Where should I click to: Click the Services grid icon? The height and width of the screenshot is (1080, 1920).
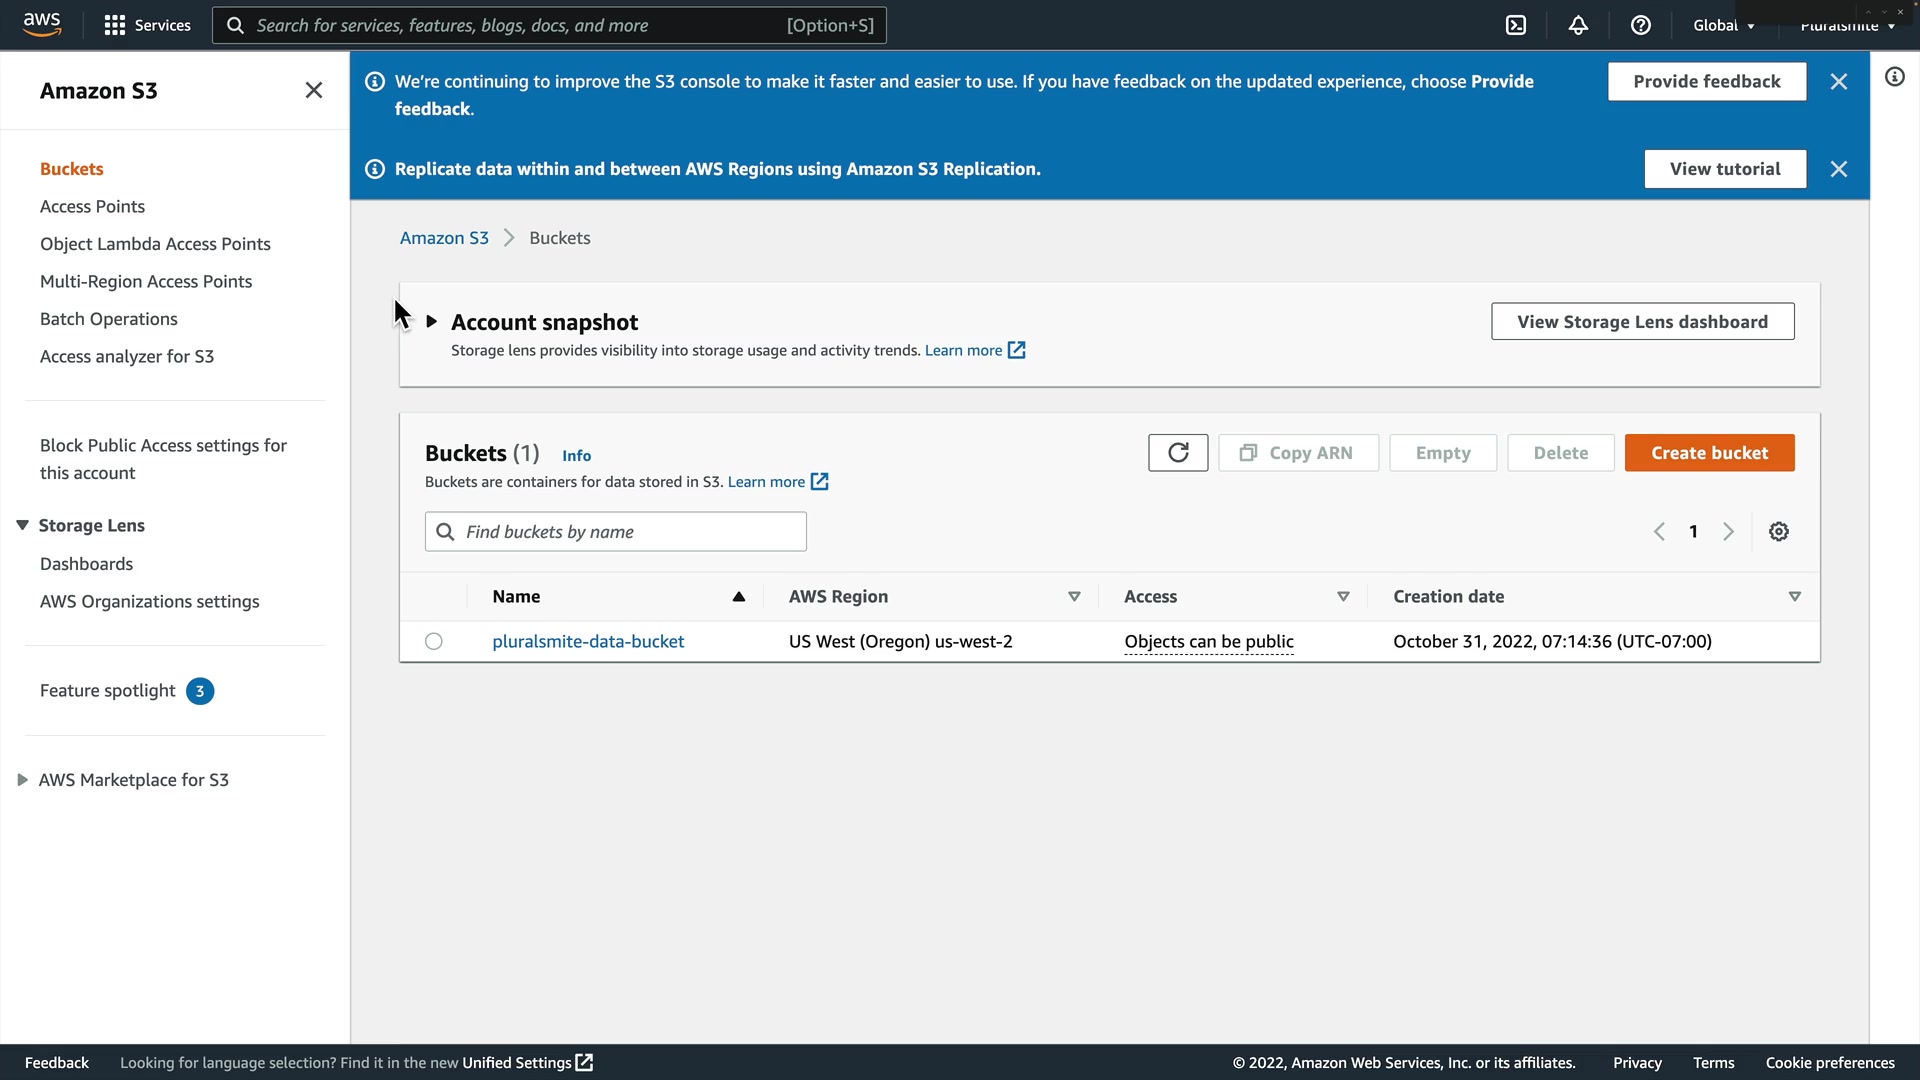[x=115, y=25]
